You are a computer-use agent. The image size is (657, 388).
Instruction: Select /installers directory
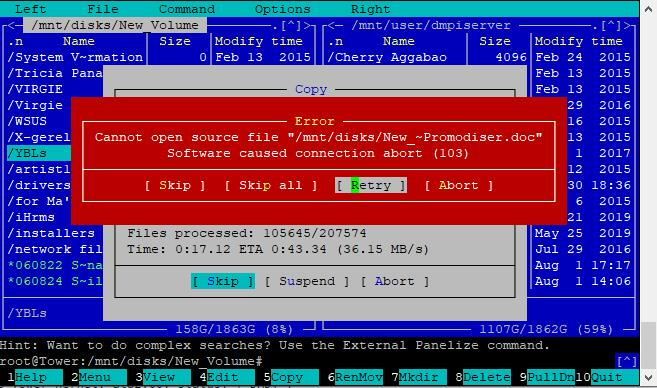51,233
